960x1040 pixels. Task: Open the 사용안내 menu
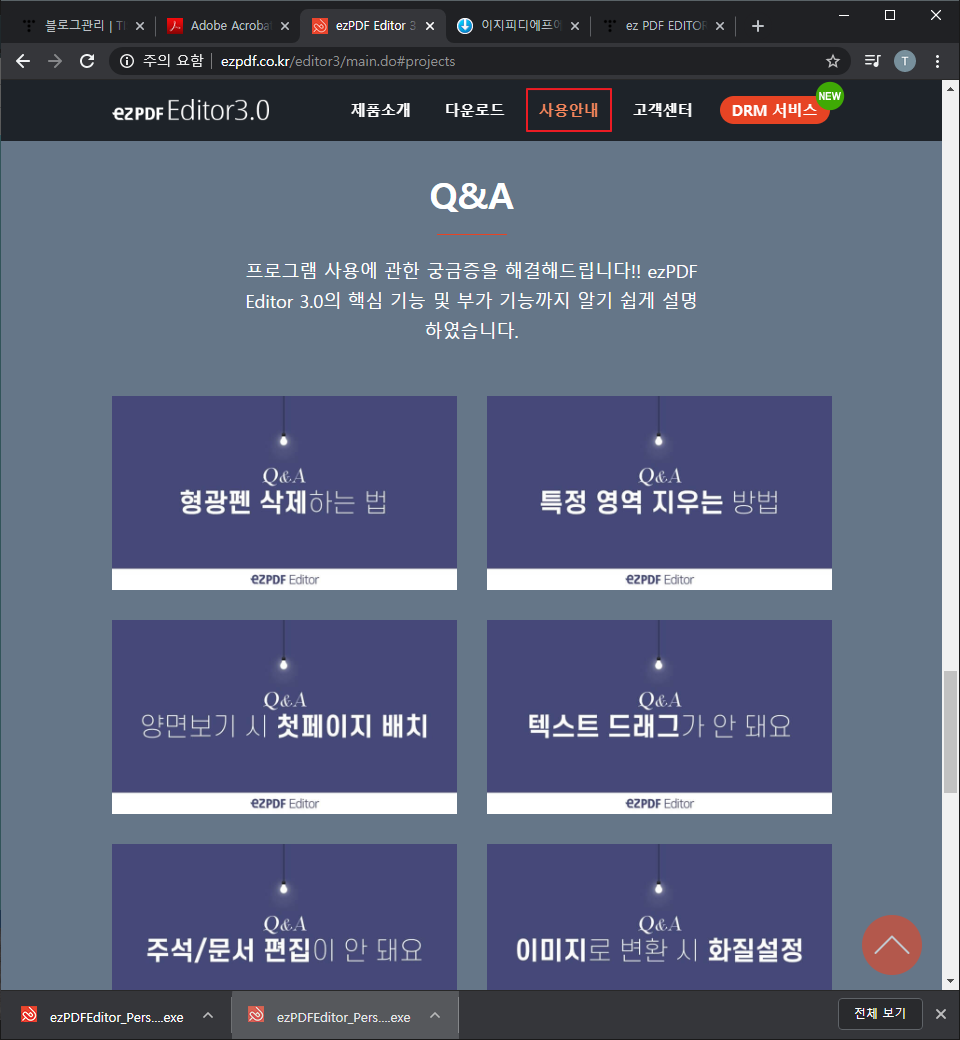(569, 110)
